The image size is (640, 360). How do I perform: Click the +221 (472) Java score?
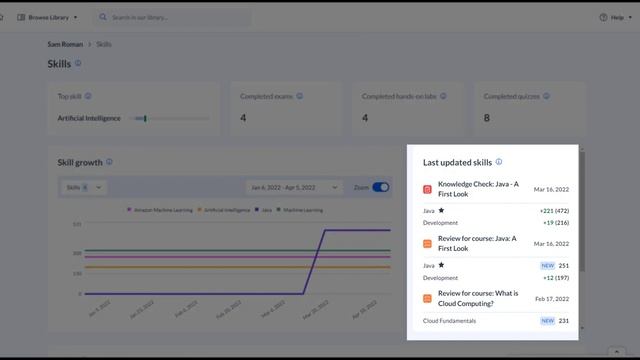(554, 211)
